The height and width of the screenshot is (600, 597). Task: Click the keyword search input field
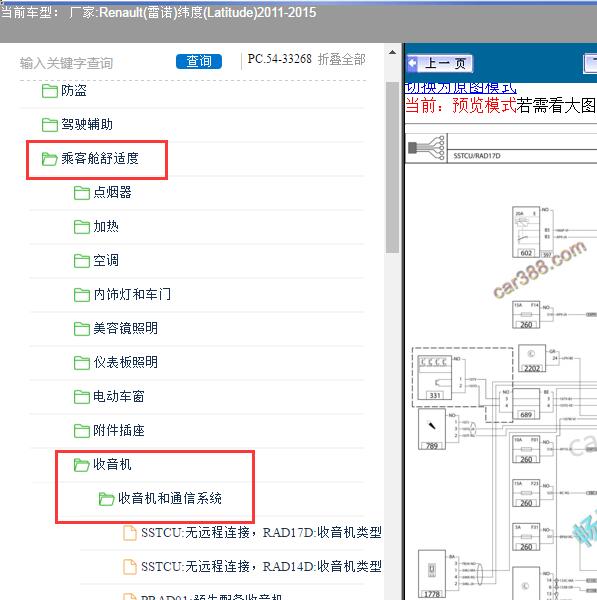[94, 63]
